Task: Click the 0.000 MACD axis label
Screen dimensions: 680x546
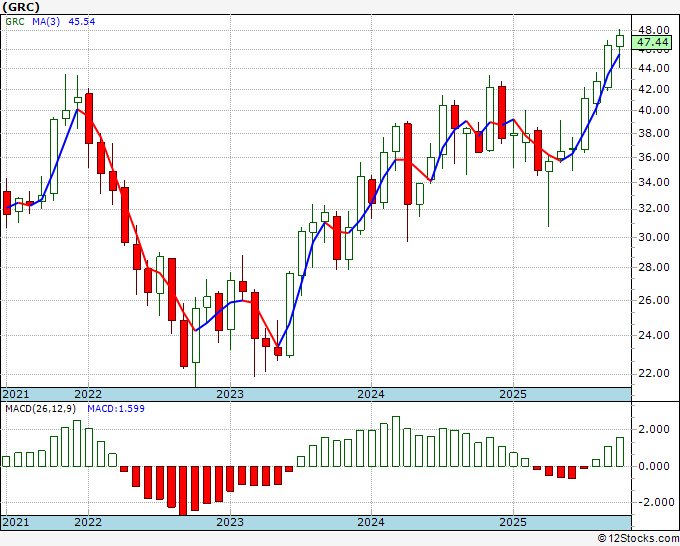Action: [x=655, y=466]
